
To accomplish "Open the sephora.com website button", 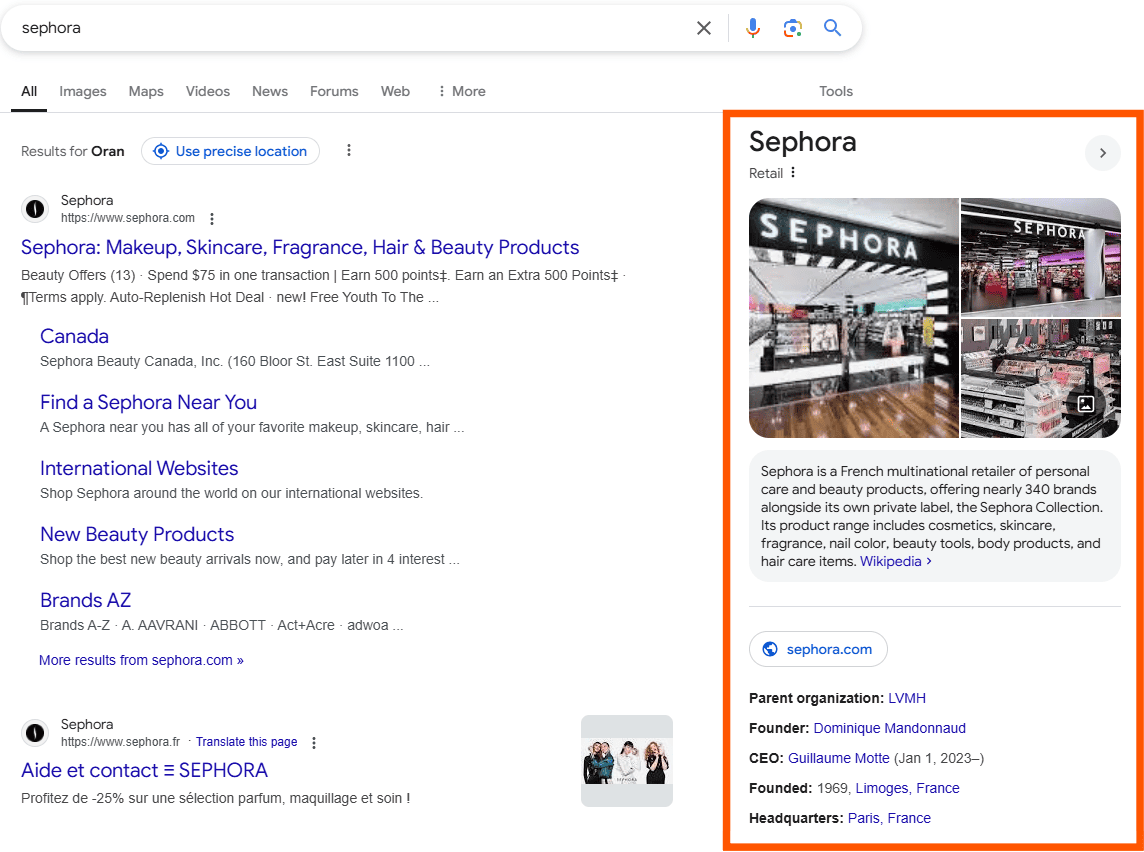I will [x=818, y=649].
